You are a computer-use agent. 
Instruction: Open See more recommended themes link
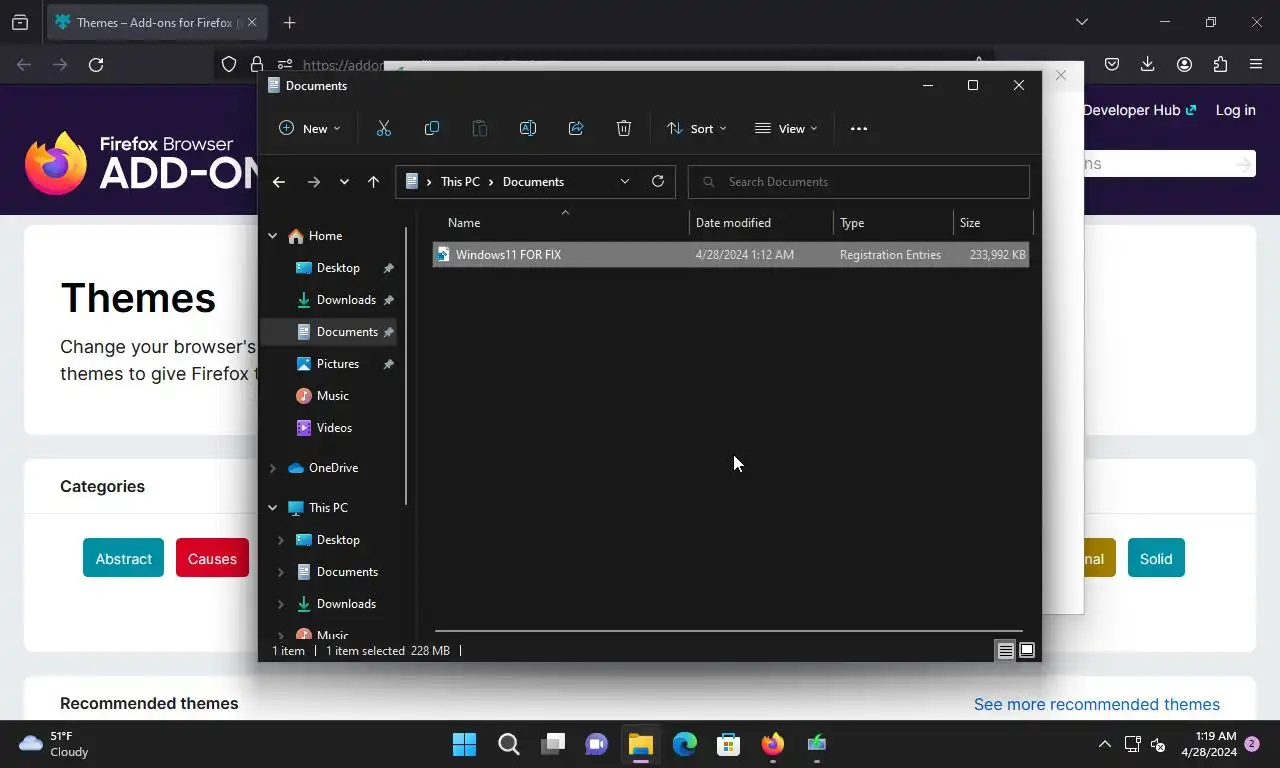(x=1097, y=704)
